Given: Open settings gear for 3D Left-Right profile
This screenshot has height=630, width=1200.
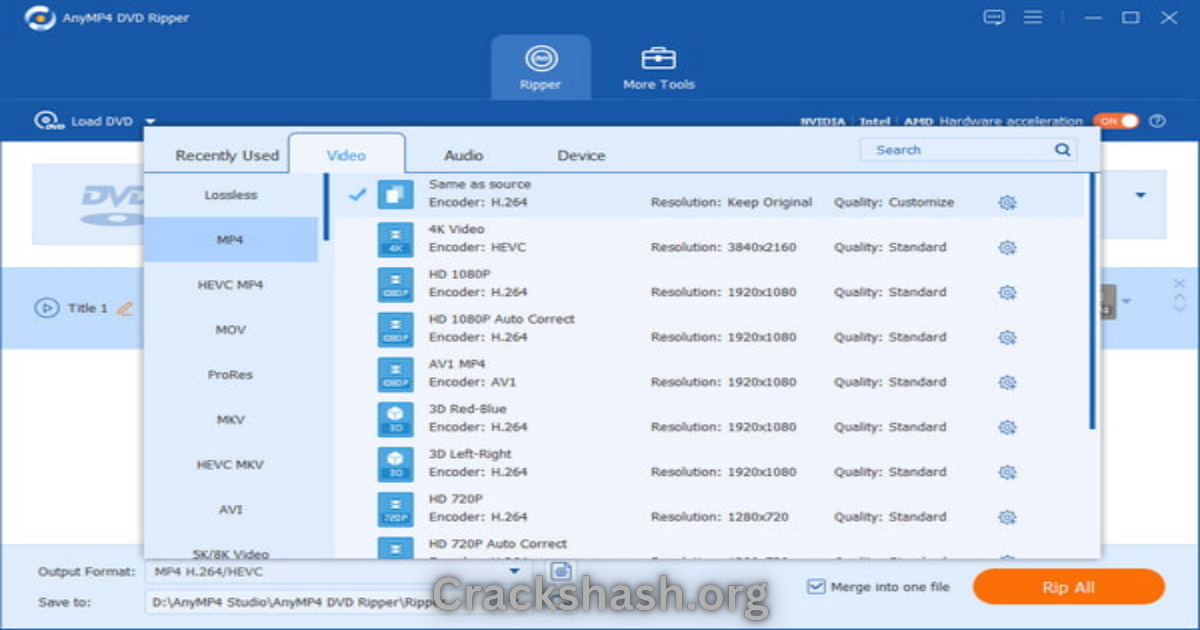Looking at the screenshot, I should point(1007,472).
